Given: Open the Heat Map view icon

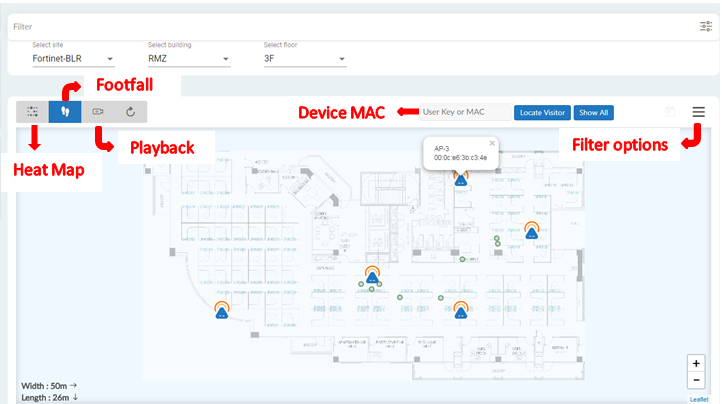Looking at the screenshot, I should coord(32,112).
